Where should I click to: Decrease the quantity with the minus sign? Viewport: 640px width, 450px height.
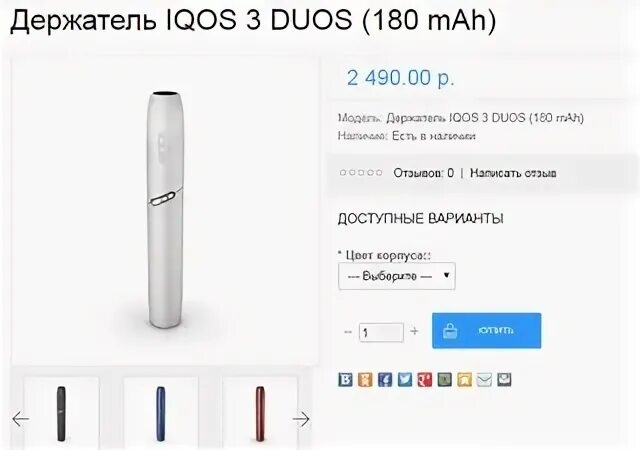348,332
